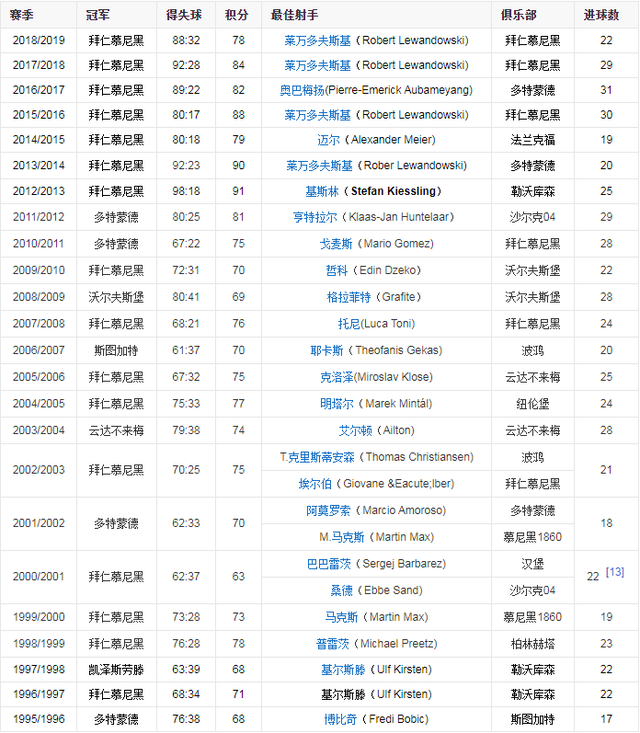Click the 基斯林 player link
The height and width of the screenshot is (733, 640).
[x=322, y=191]
